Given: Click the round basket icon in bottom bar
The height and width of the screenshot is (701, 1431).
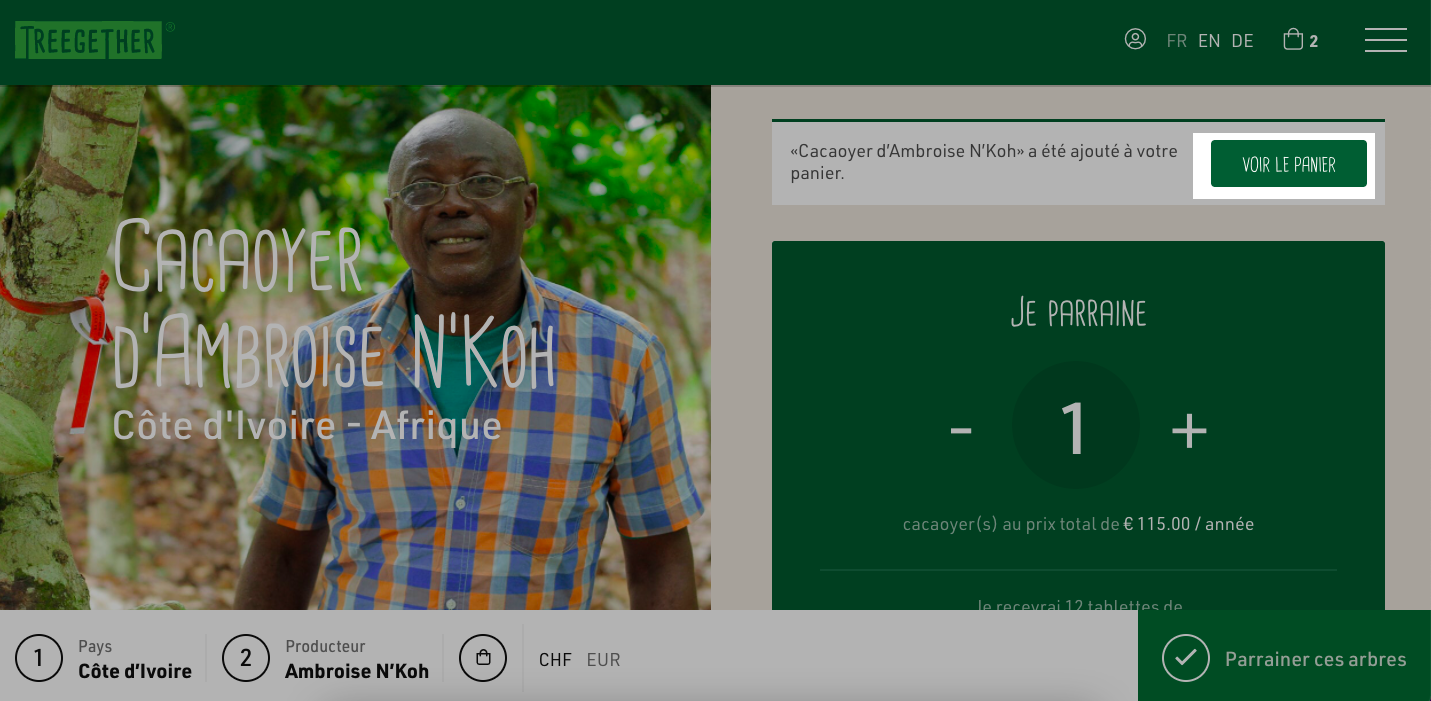Looking at the screenshot, I should point(483,658).
